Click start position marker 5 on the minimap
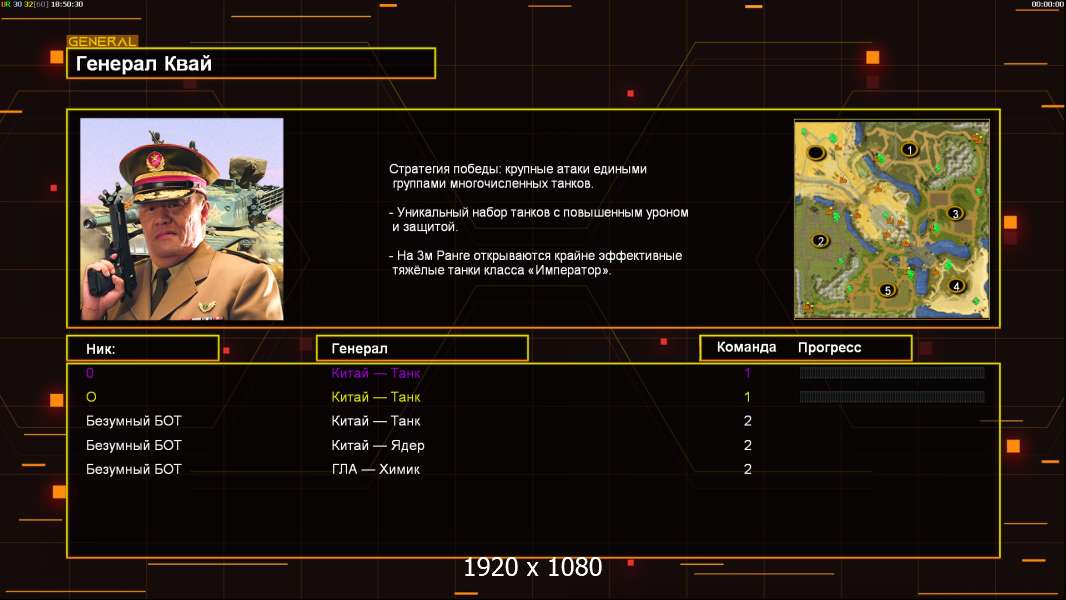The width and height of the screenshot is (1066, 600). [x=887, y=290]
